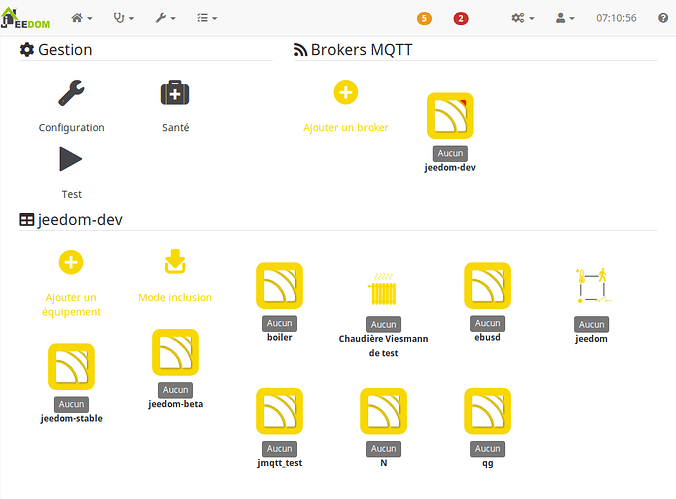The width and height of the screenshot is (676, 499).
Task: Click the clock showing 07:10:56
Action: tap(616, 18)
